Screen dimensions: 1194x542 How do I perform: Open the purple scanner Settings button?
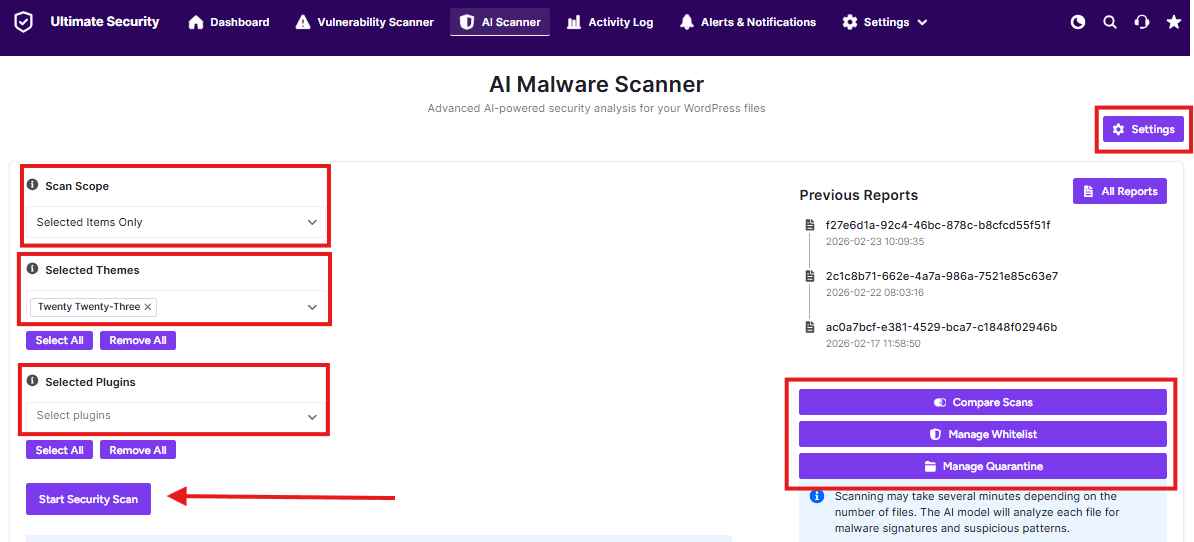pos(1143,129)
